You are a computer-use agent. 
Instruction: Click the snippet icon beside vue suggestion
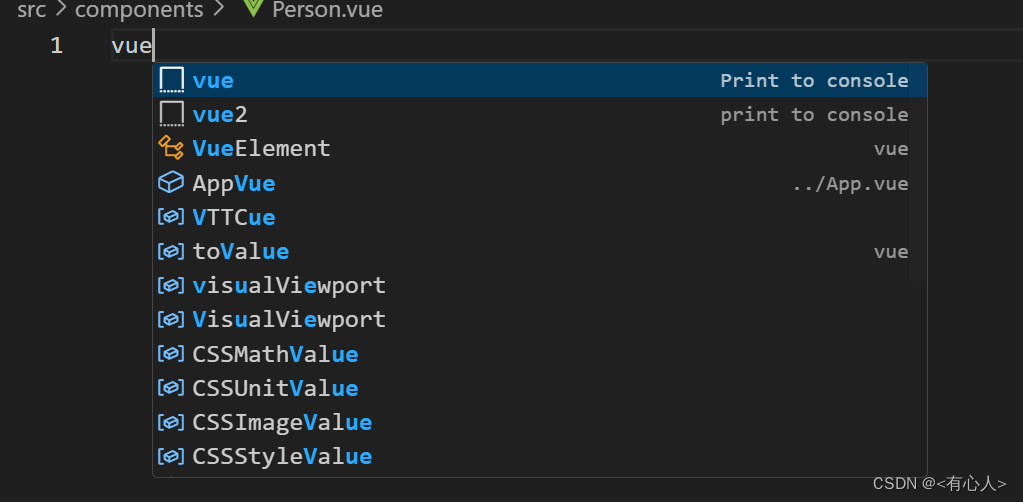tap(172, 80)
